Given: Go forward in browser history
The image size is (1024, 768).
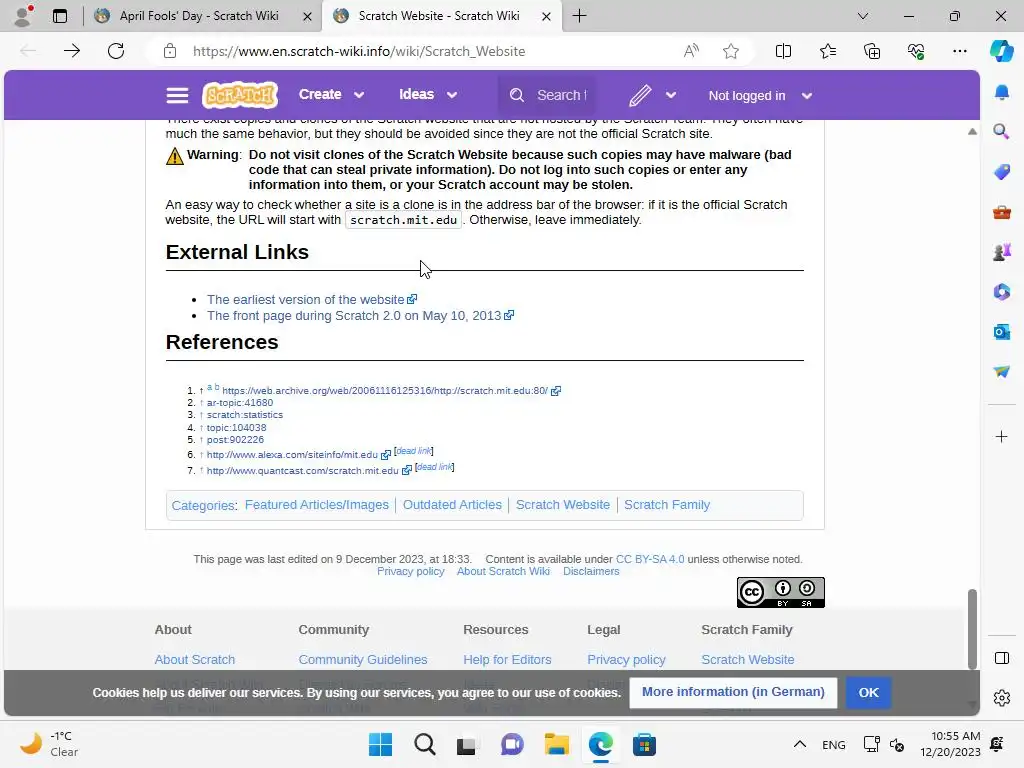Looking at the screenshot, I should click(x=72, y=51).
